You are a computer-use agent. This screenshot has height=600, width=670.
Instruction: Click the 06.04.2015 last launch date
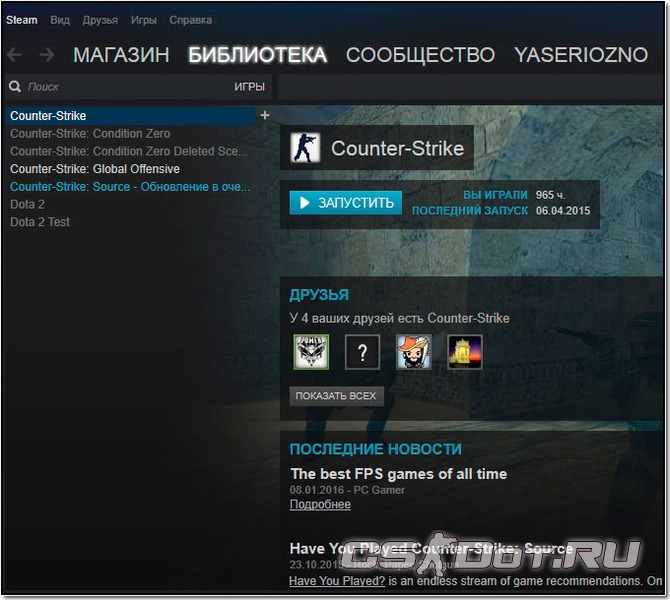click(563, 211)
